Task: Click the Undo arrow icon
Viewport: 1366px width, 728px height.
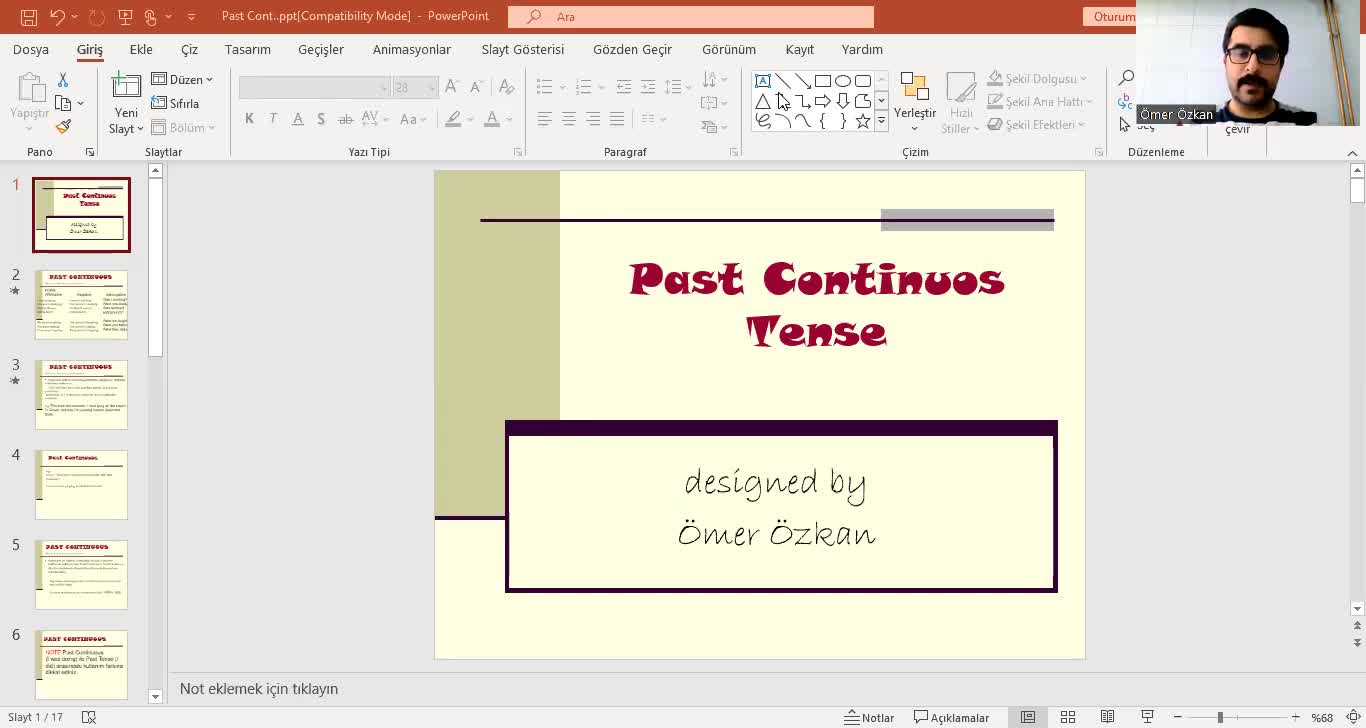Action: 57,16
